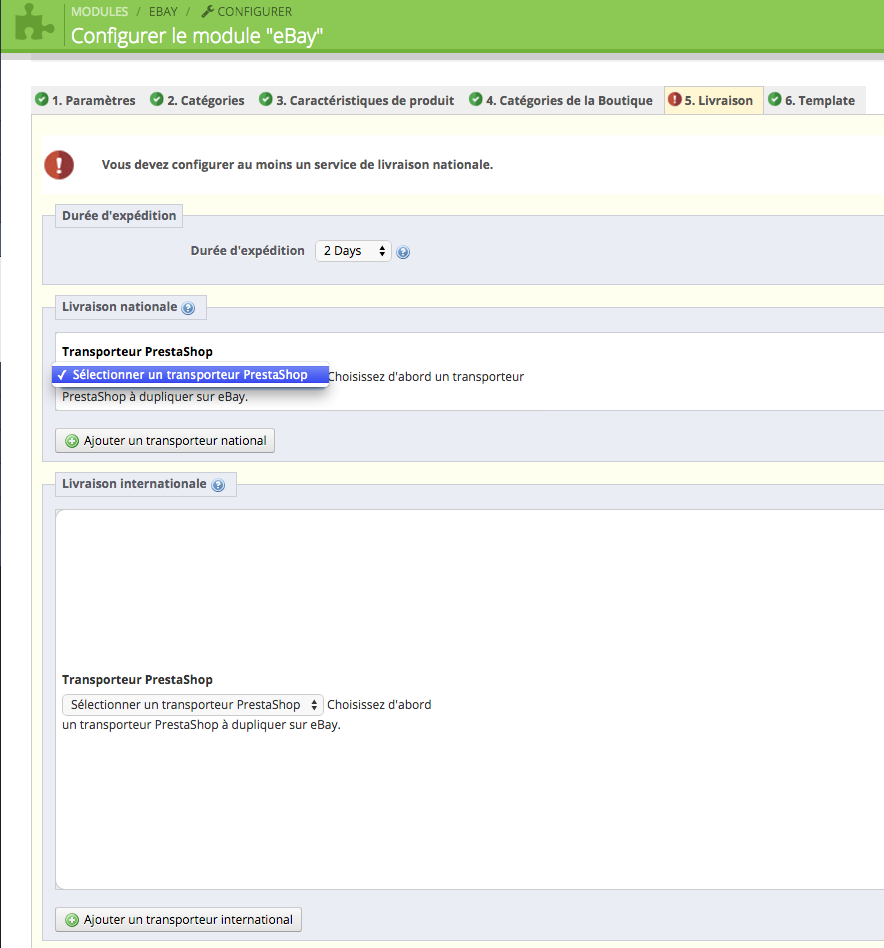Click MODULES breadcrumb link
884x948 pixels.
point(100,11)
